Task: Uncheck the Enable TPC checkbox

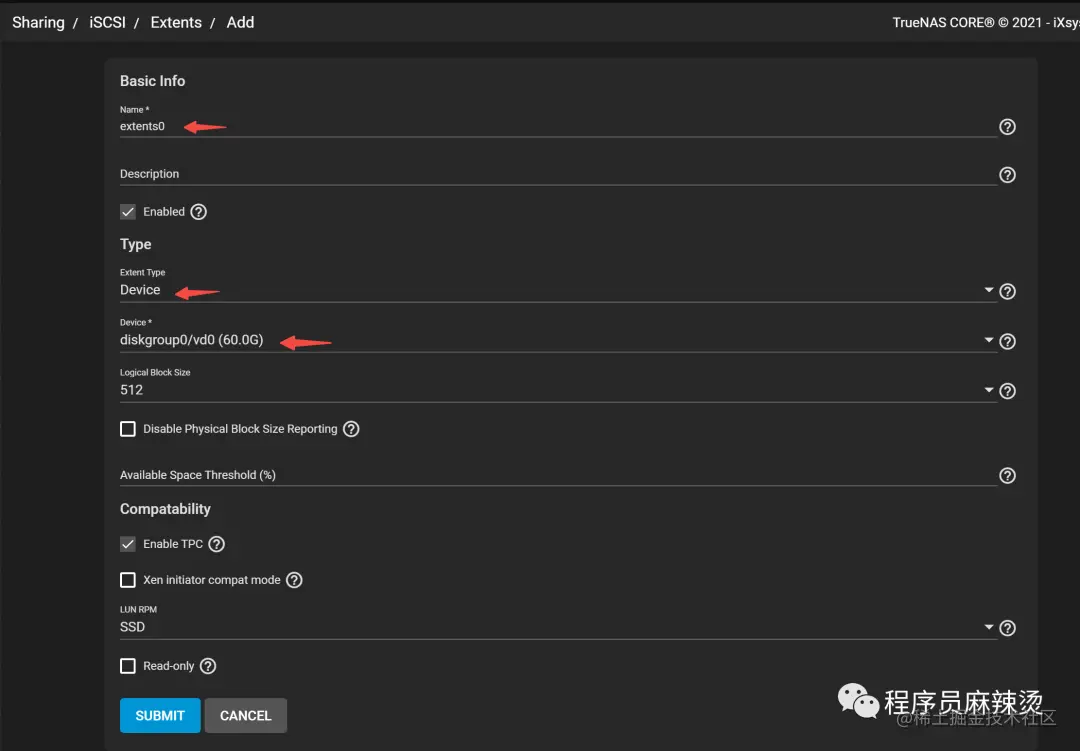Action: tap(128, 544)
